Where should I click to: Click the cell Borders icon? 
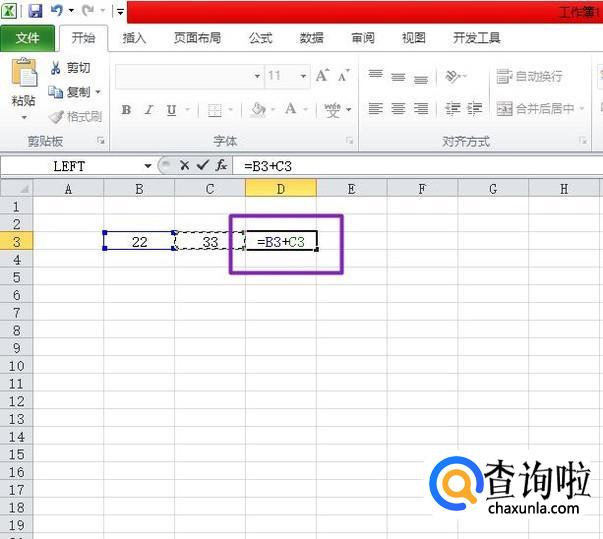[x=215, y=110]
